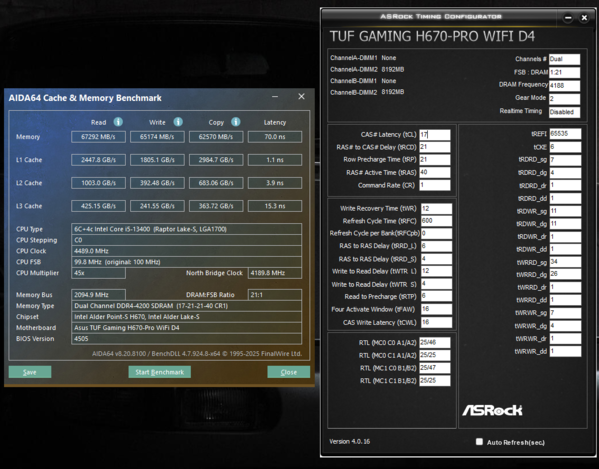Select the Refresh Cycle Time (tRFC) field

pos(436,221)
